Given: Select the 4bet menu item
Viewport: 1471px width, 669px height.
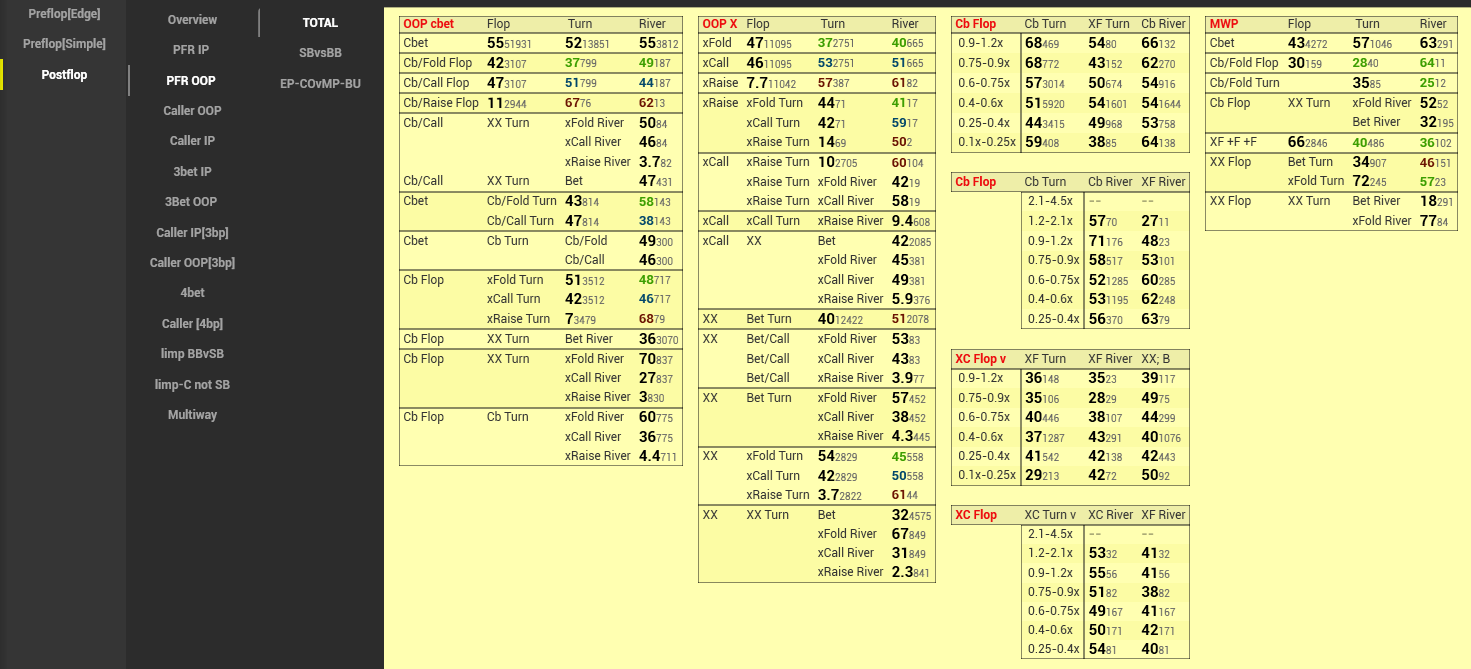Looking at the screenshot, I should click(x=192, y=293).
